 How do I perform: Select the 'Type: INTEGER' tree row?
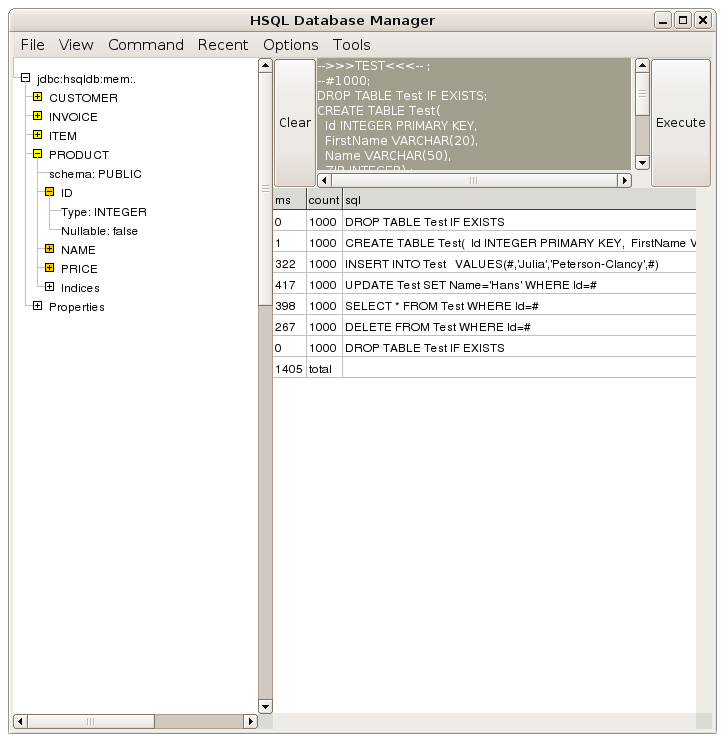(104, 212)
